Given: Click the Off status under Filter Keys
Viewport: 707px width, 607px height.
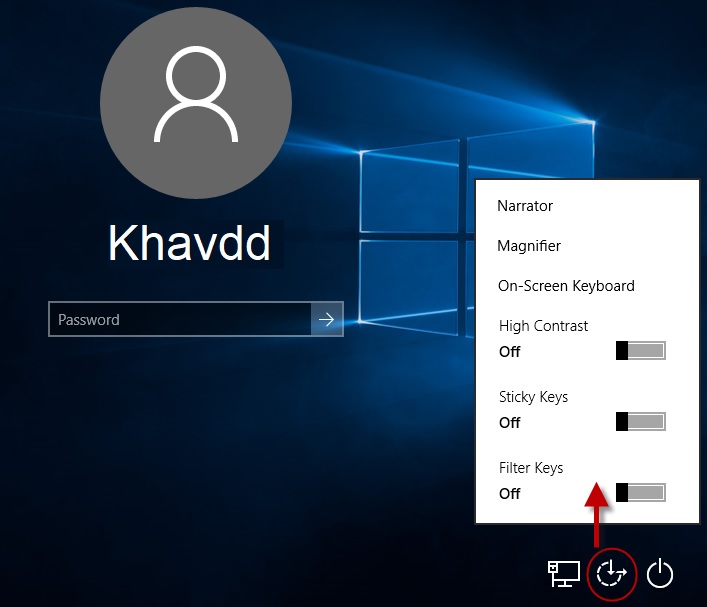Looking at the screenshot, I should (510, 494).
